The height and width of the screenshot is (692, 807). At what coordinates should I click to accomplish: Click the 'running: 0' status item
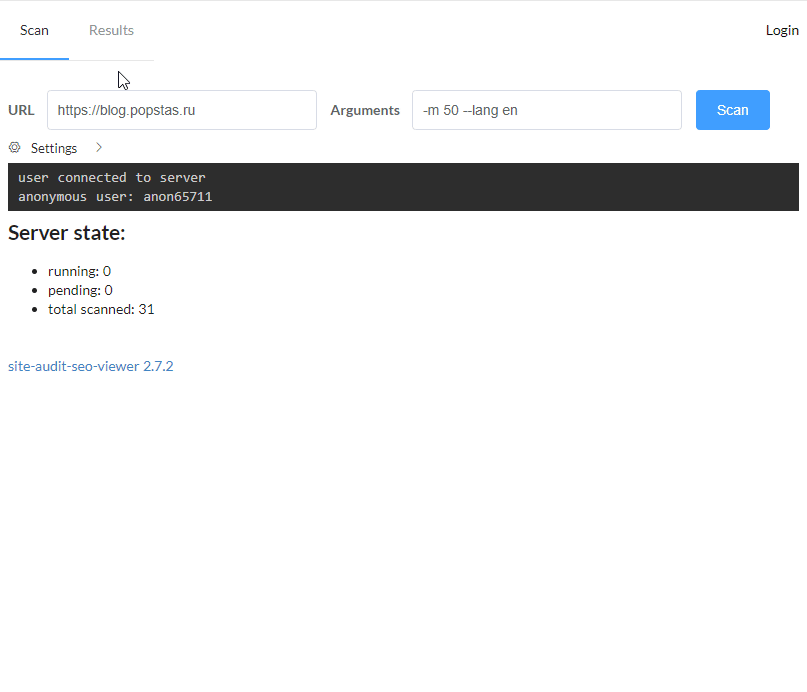(x=79, y=271)
